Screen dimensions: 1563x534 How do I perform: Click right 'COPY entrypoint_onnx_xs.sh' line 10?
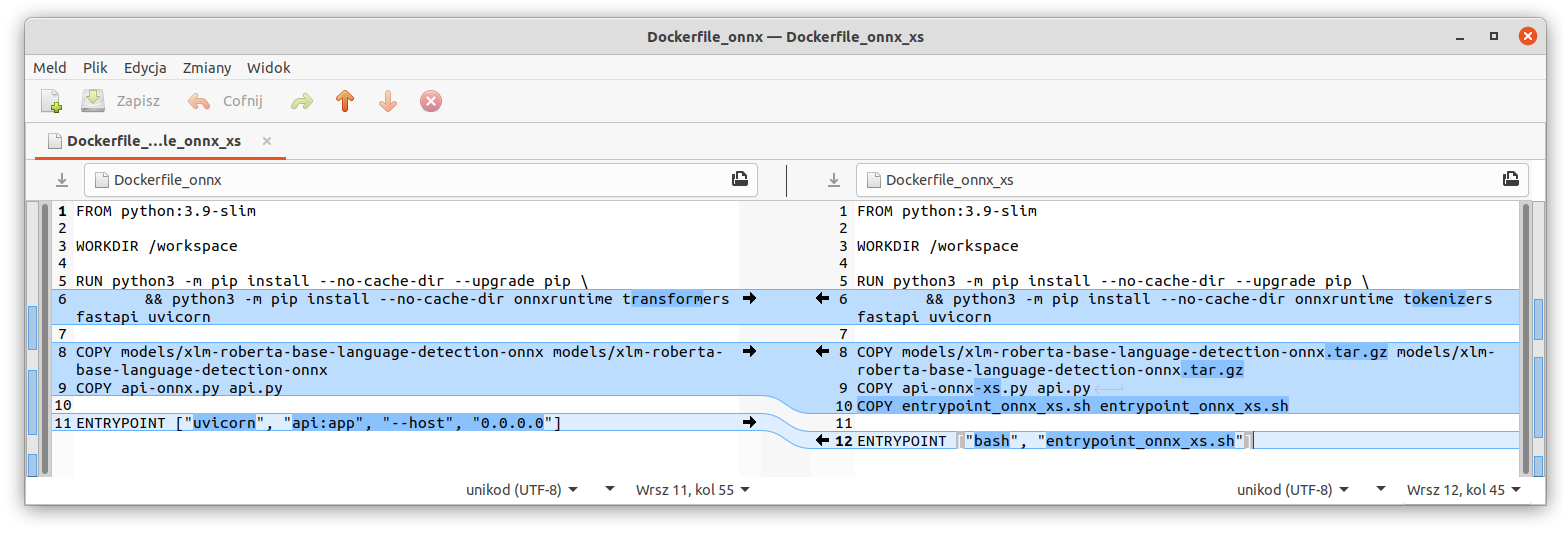pyautogui.click(x=1073, y=405)
